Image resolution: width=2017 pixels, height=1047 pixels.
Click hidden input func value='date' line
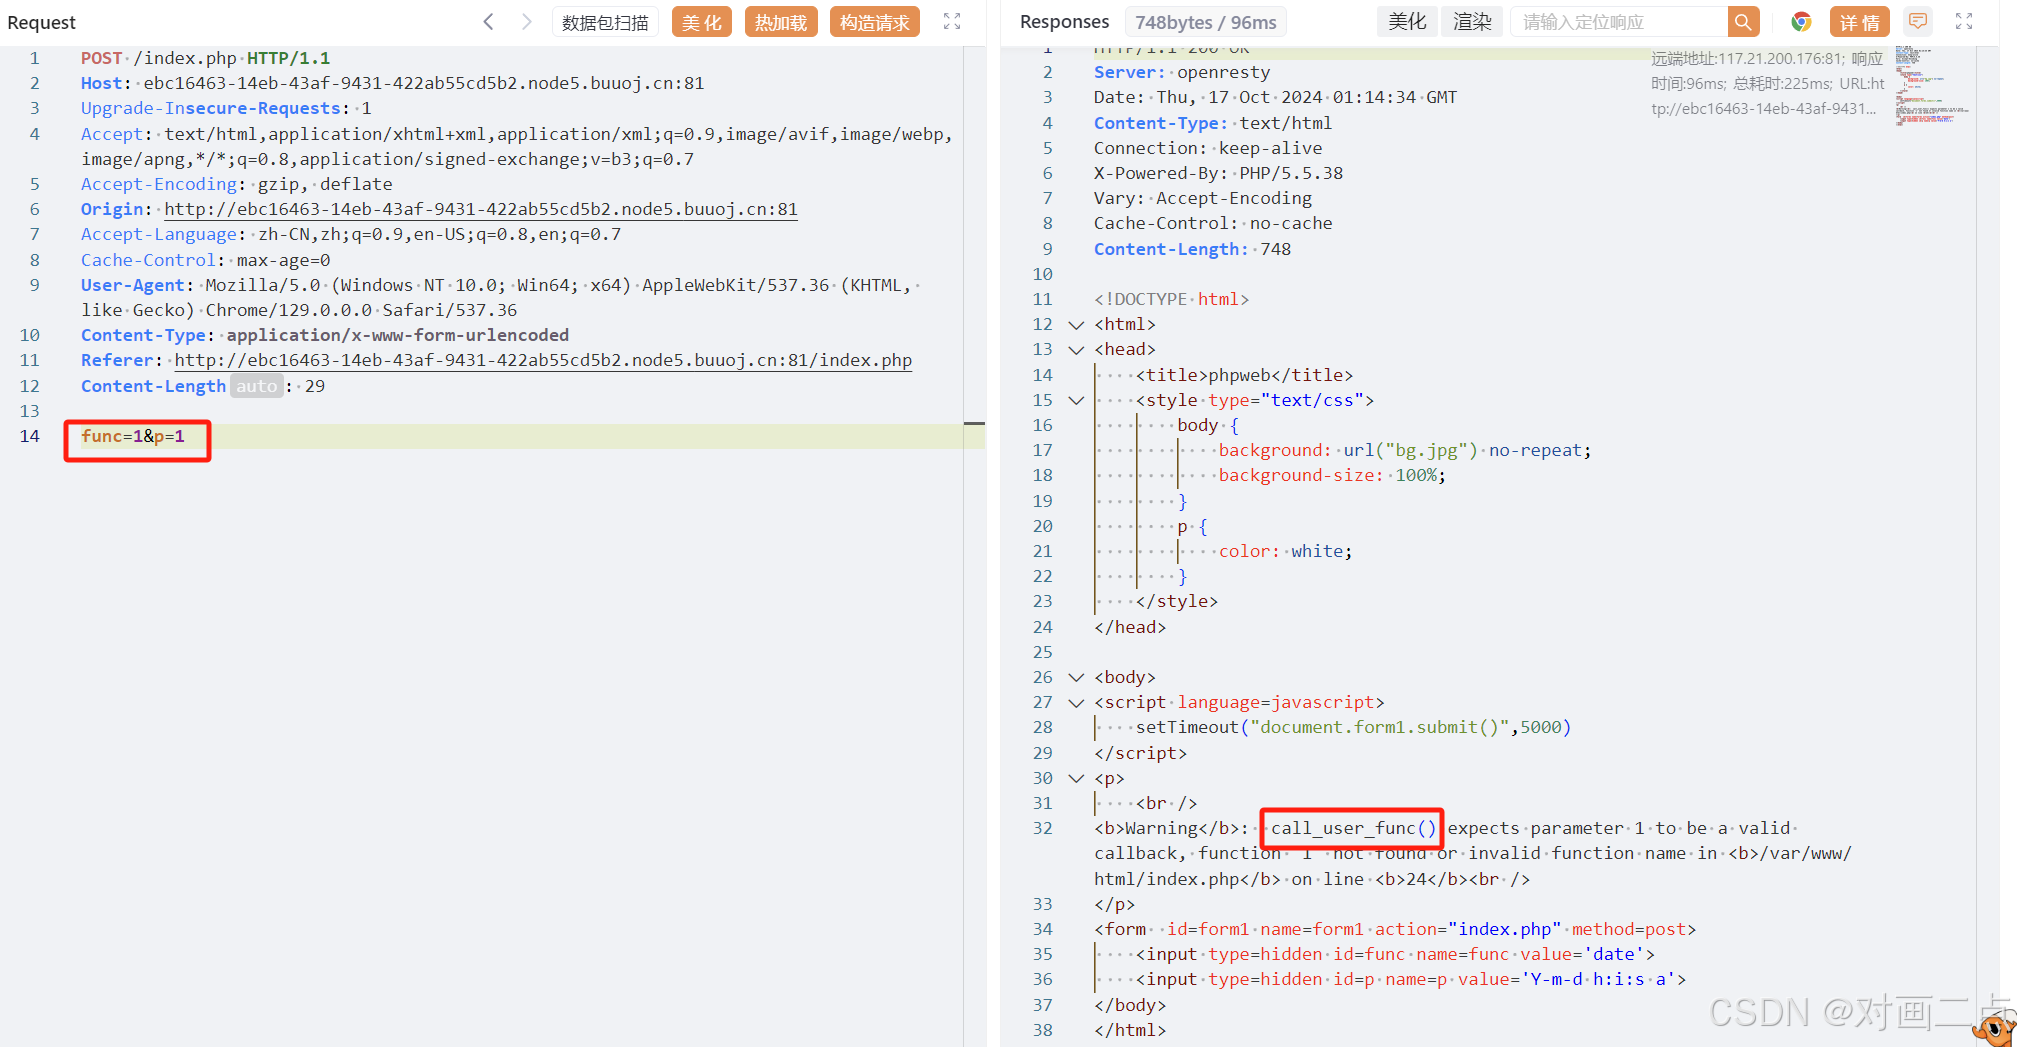[x=1395, y=954]
